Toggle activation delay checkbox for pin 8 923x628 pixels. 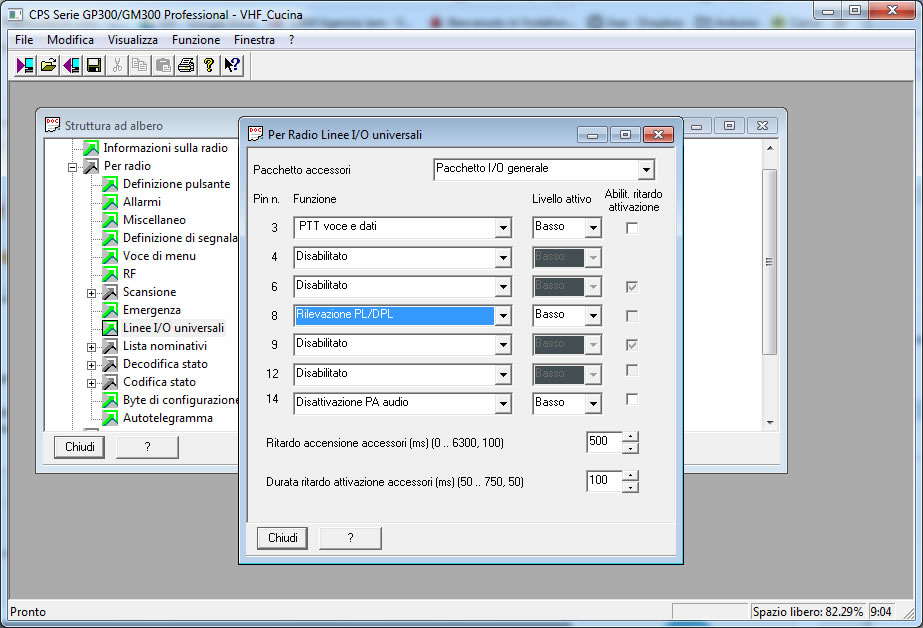(x=632, y=315)
